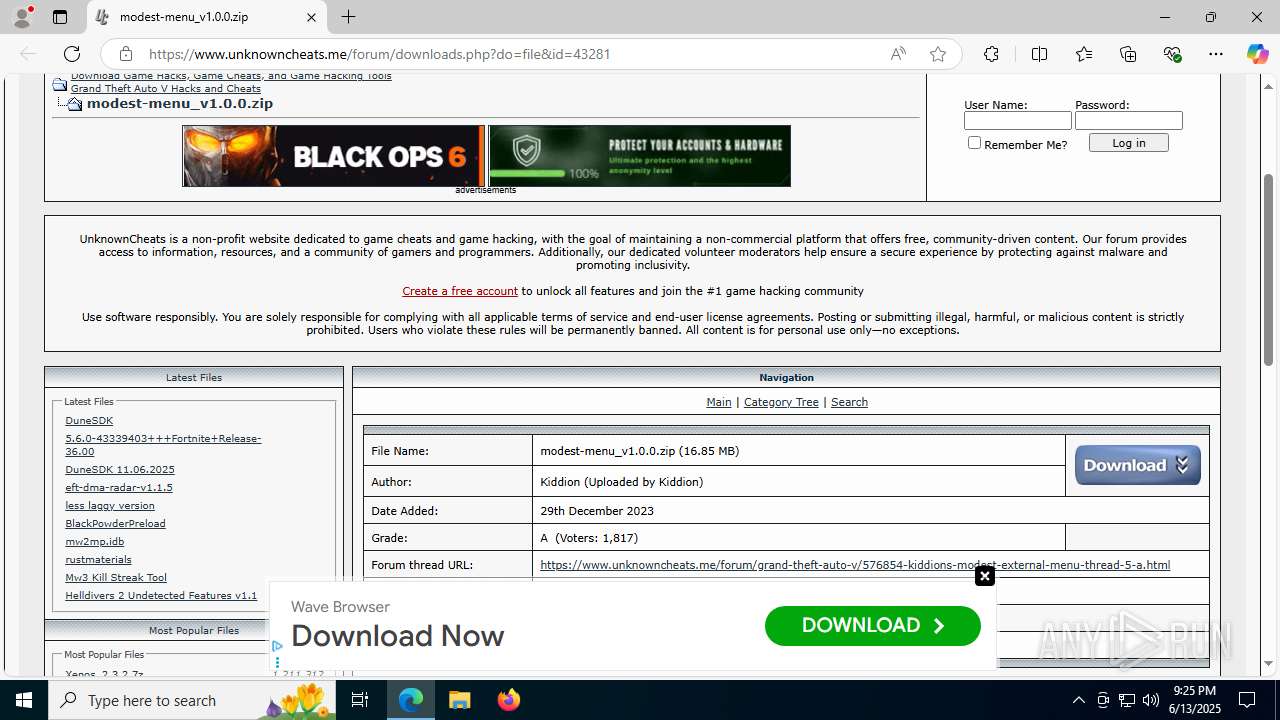Image resolution: width=1280 pixels, height=720 pixels.
Task: Open mw2mp.idb file link
Action: click(95, 542)
